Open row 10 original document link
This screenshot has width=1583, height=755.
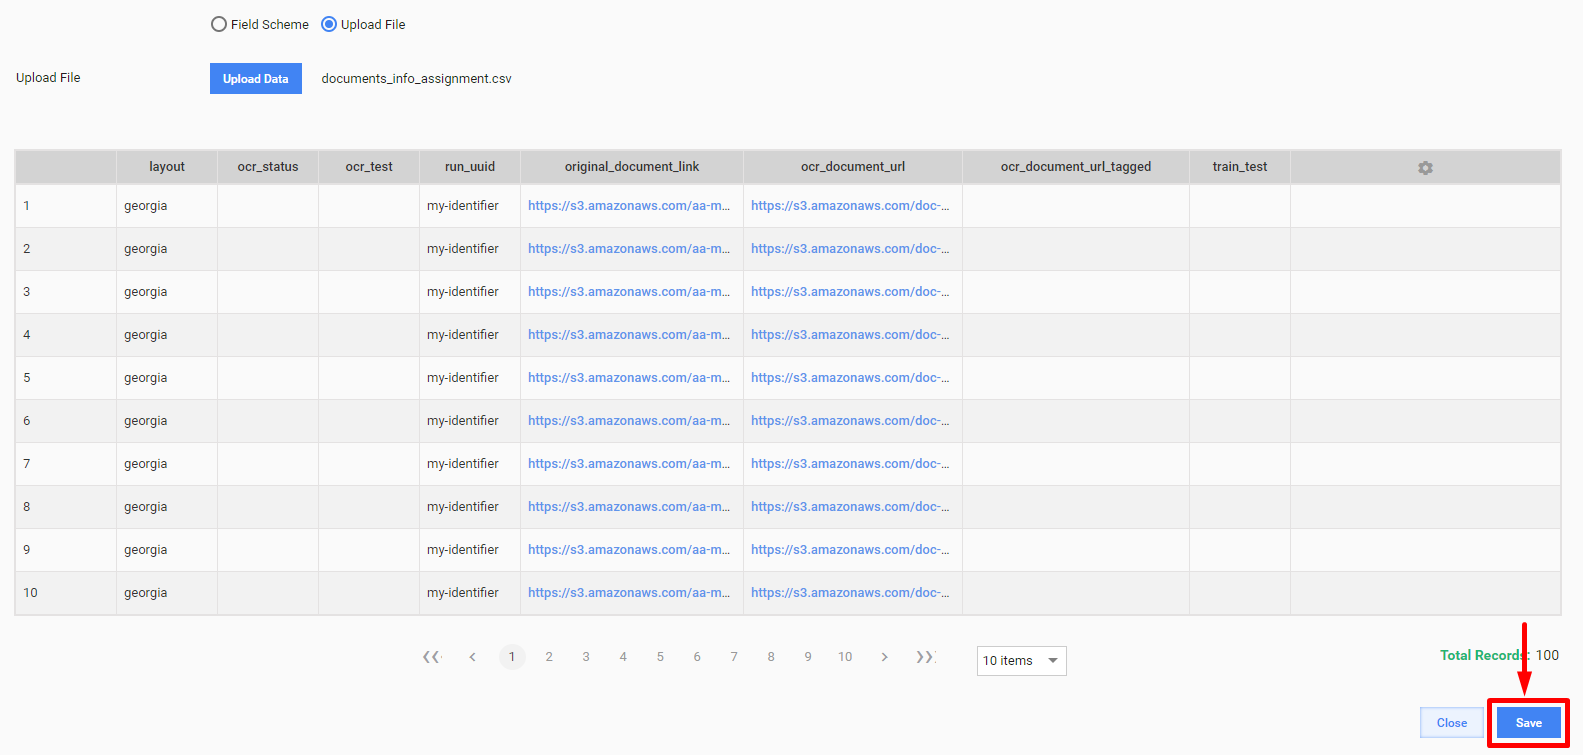point(629,593)
